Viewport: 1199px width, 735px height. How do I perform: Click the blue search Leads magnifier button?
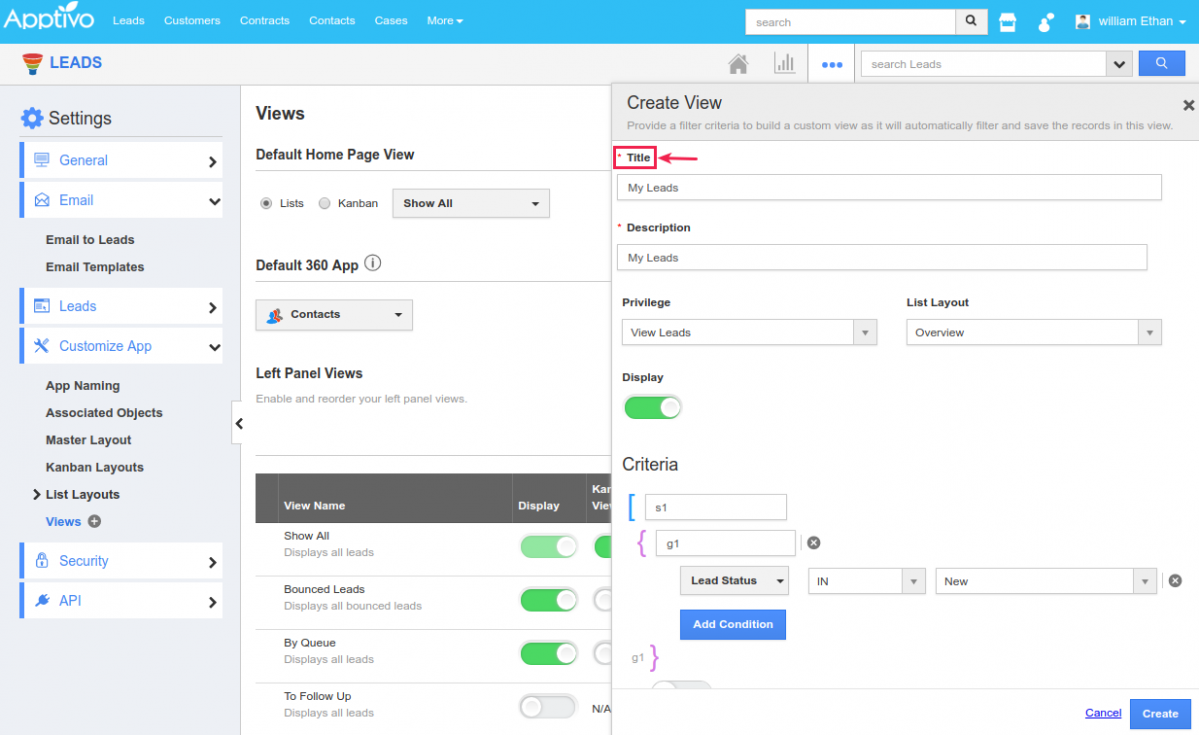pos(1161,63)
